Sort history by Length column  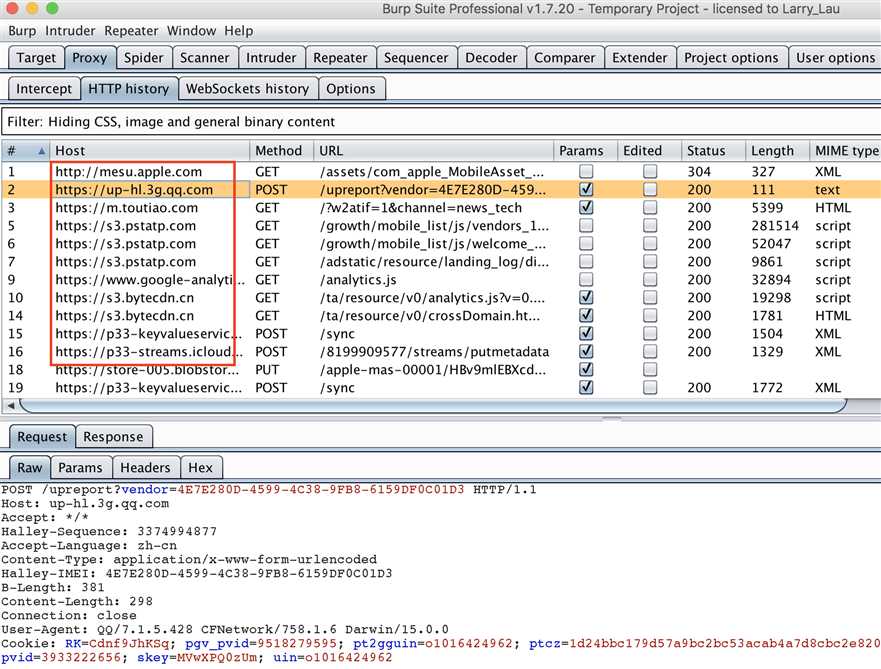coord(778,151)
